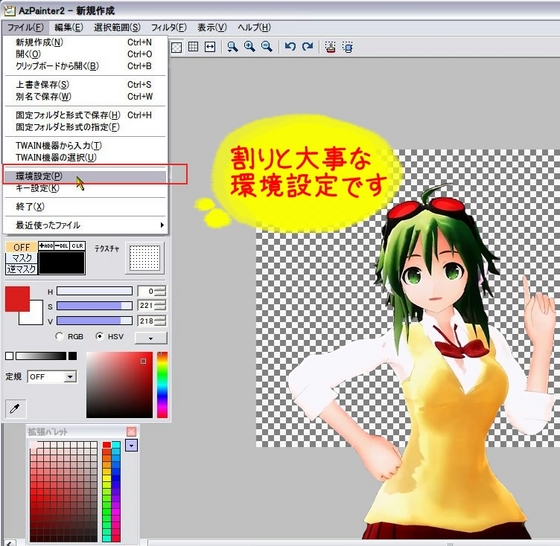Set the color mask to OFF
Image resolution: width=560 pixels, height=546 pixels.
21,247
